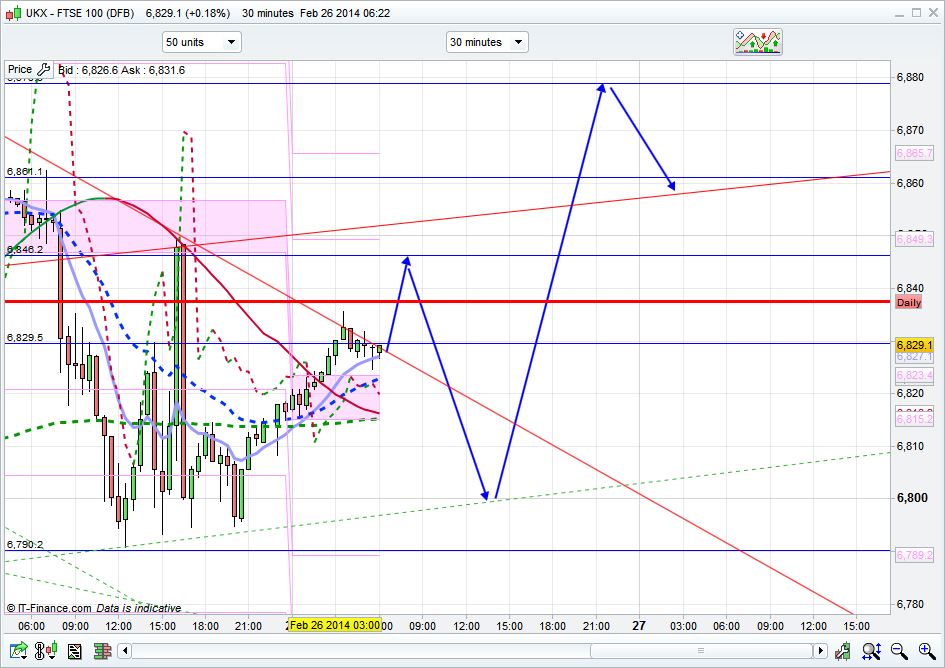Click the yellow 6,829.1 current price tag
The height and width of the screenshot is (668, 945).
pos(914,344)
